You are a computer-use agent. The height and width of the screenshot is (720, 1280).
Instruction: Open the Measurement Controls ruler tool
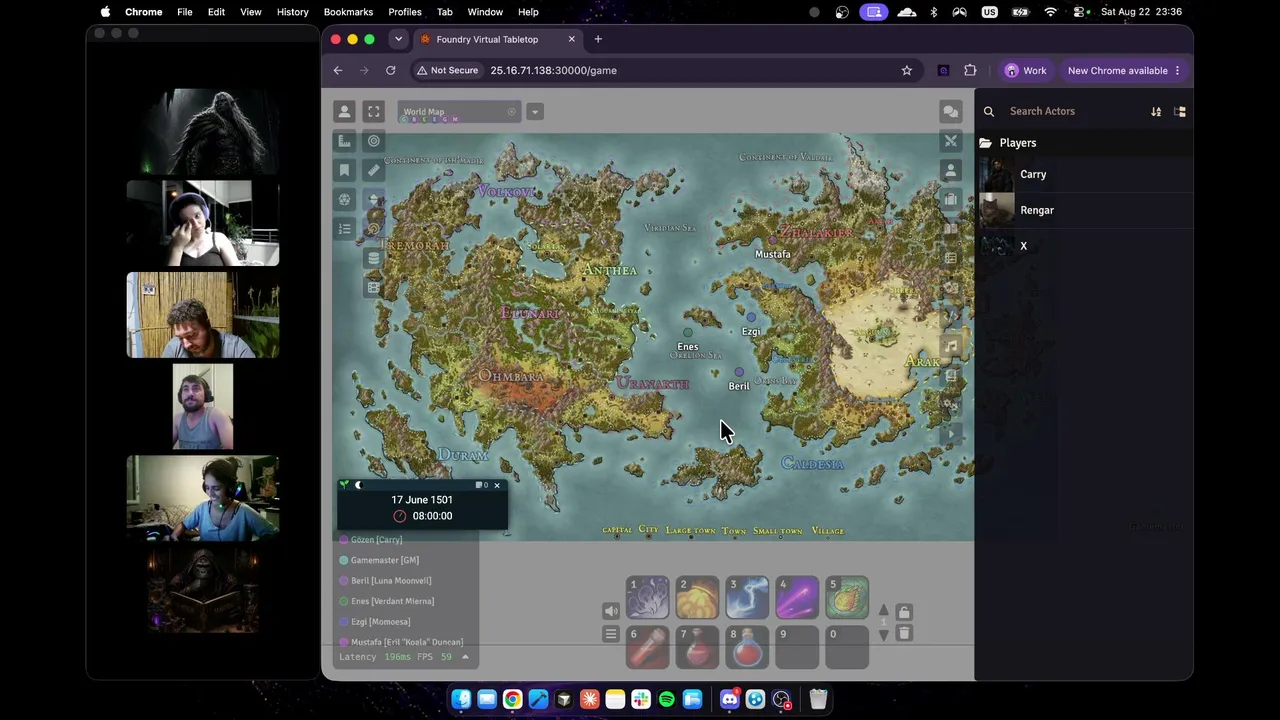tap(345, 141)
